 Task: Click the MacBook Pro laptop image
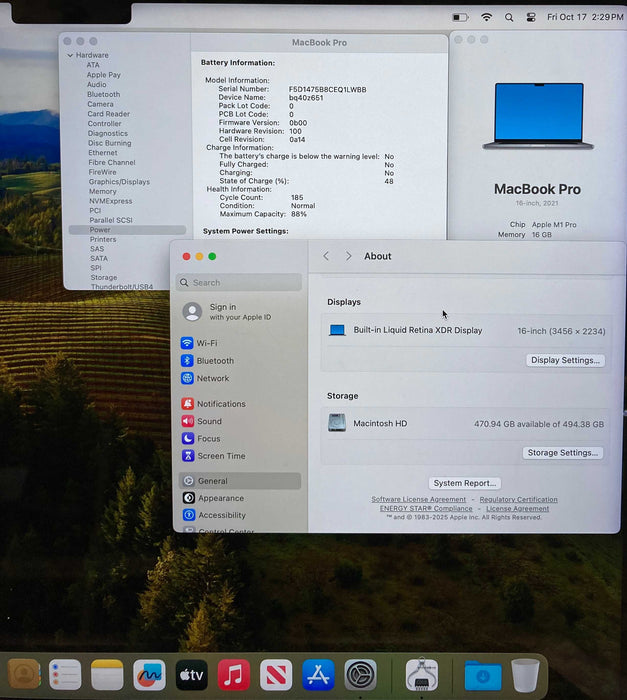click(x=538, y=116)
